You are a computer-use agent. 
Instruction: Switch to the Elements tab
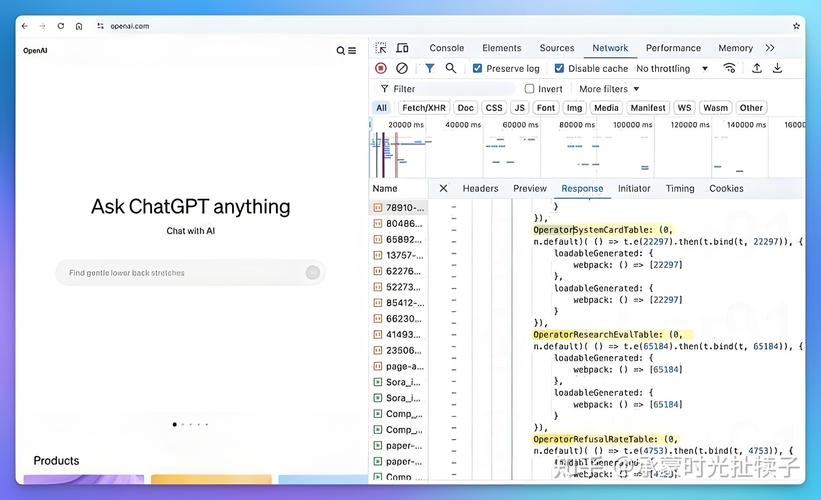(502, 48)
